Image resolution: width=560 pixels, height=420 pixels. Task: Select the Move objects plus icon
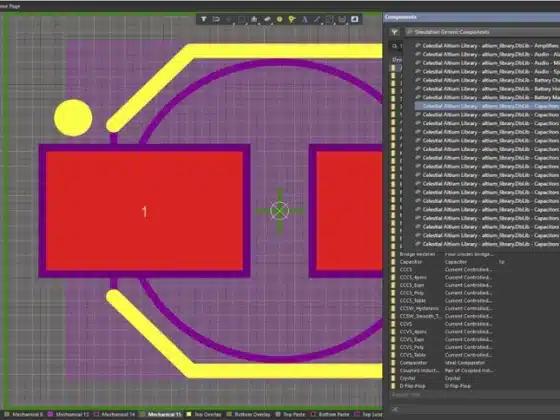(229, 19)
